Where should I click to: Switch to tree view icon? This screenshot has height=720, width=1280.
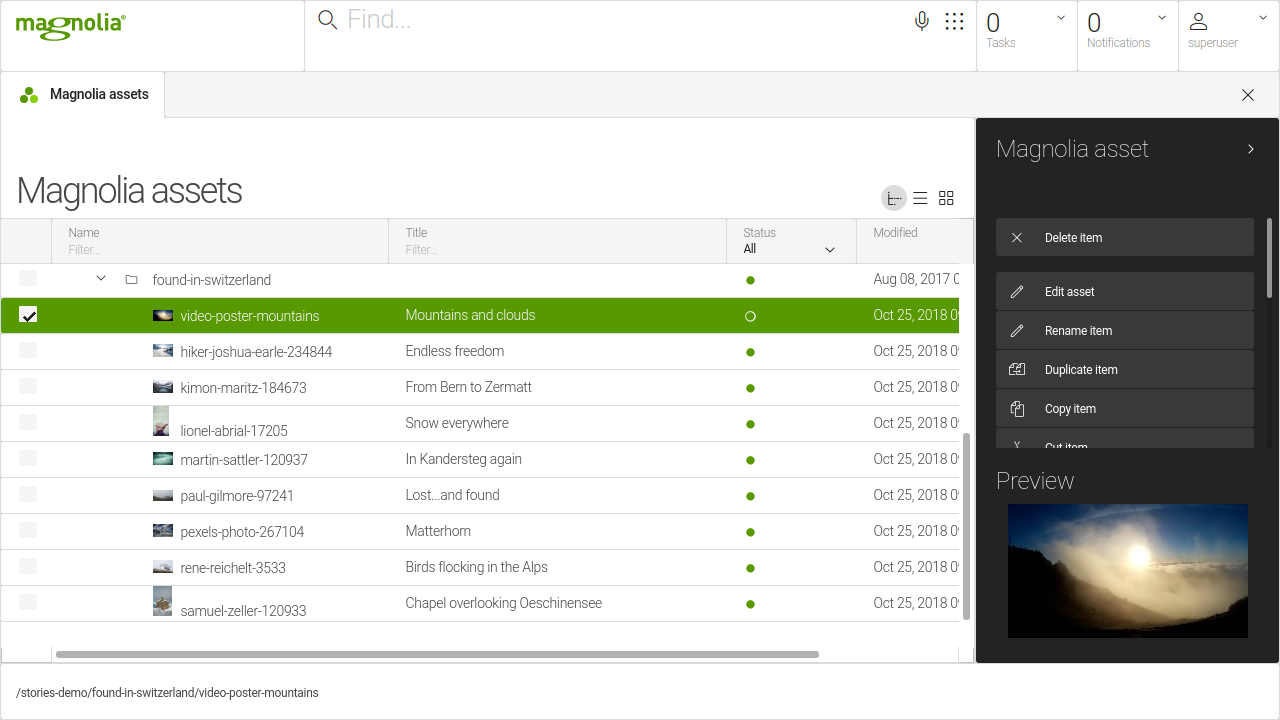894,198
